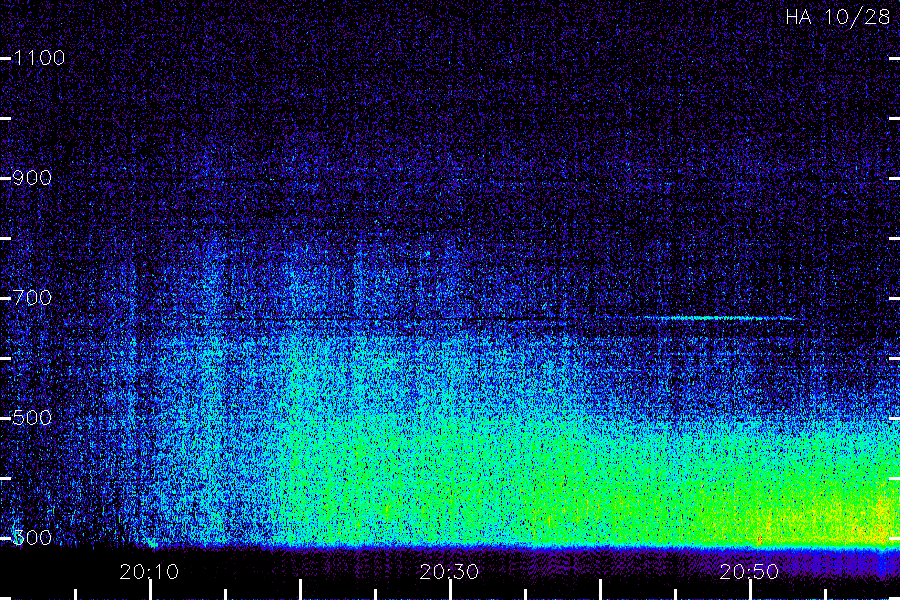Click the 20:30 time label
Image resolution: width=900 pixels, height=600 pixels.
449,572
